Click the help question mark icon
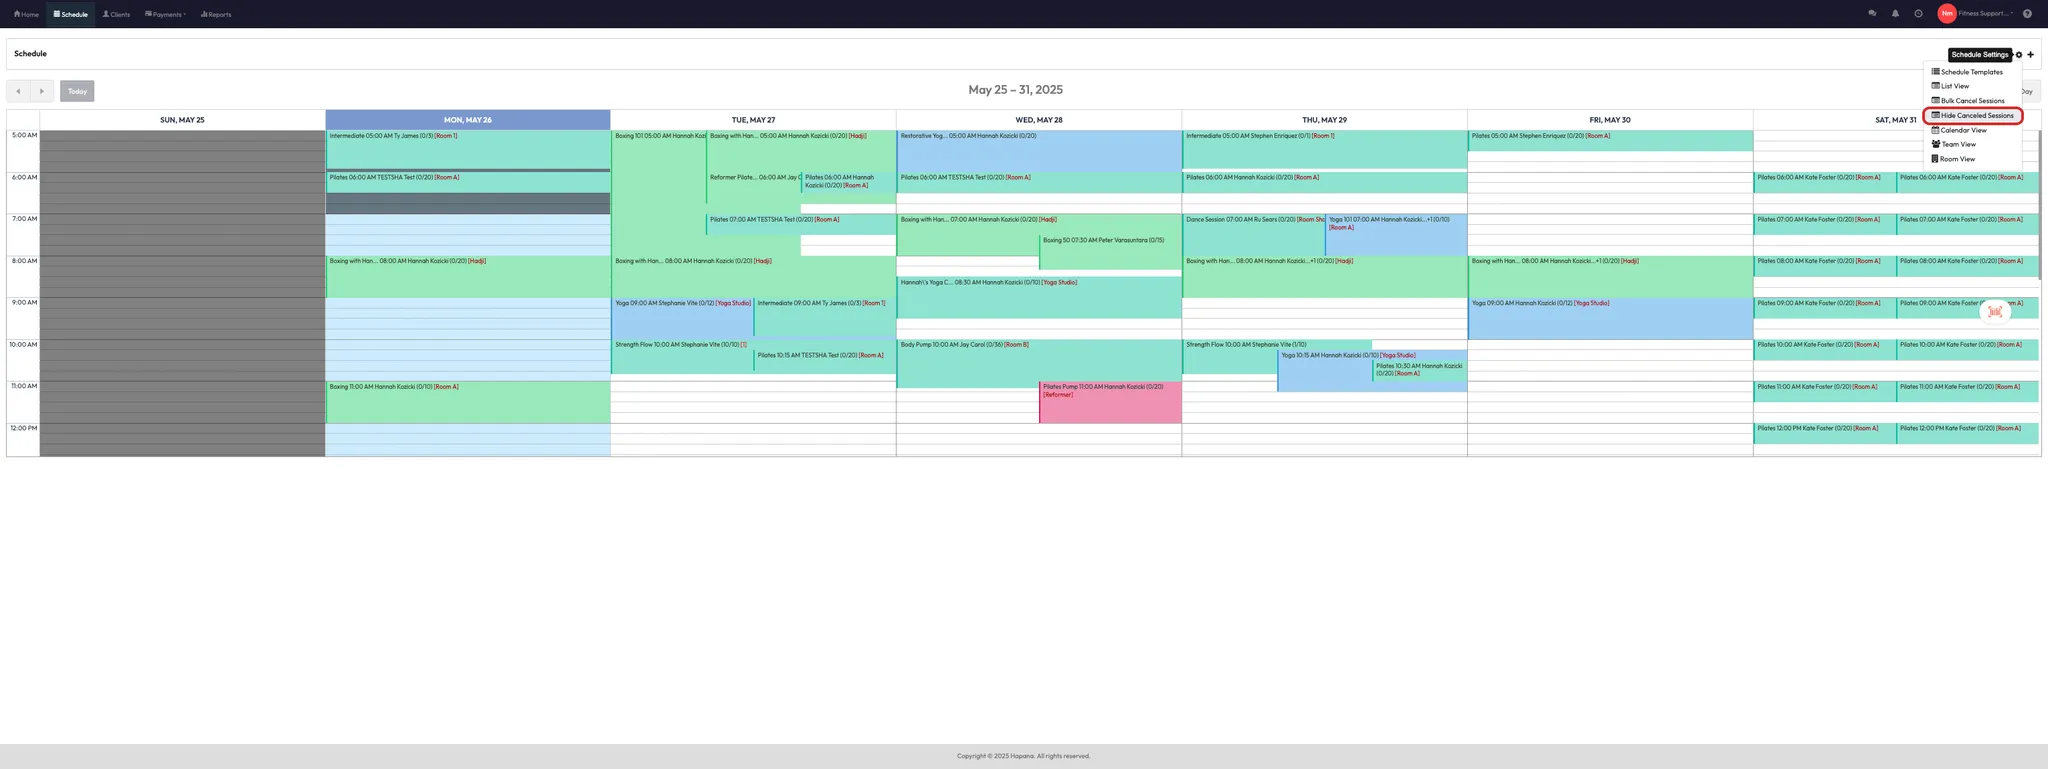 (x=2027, y=14)
